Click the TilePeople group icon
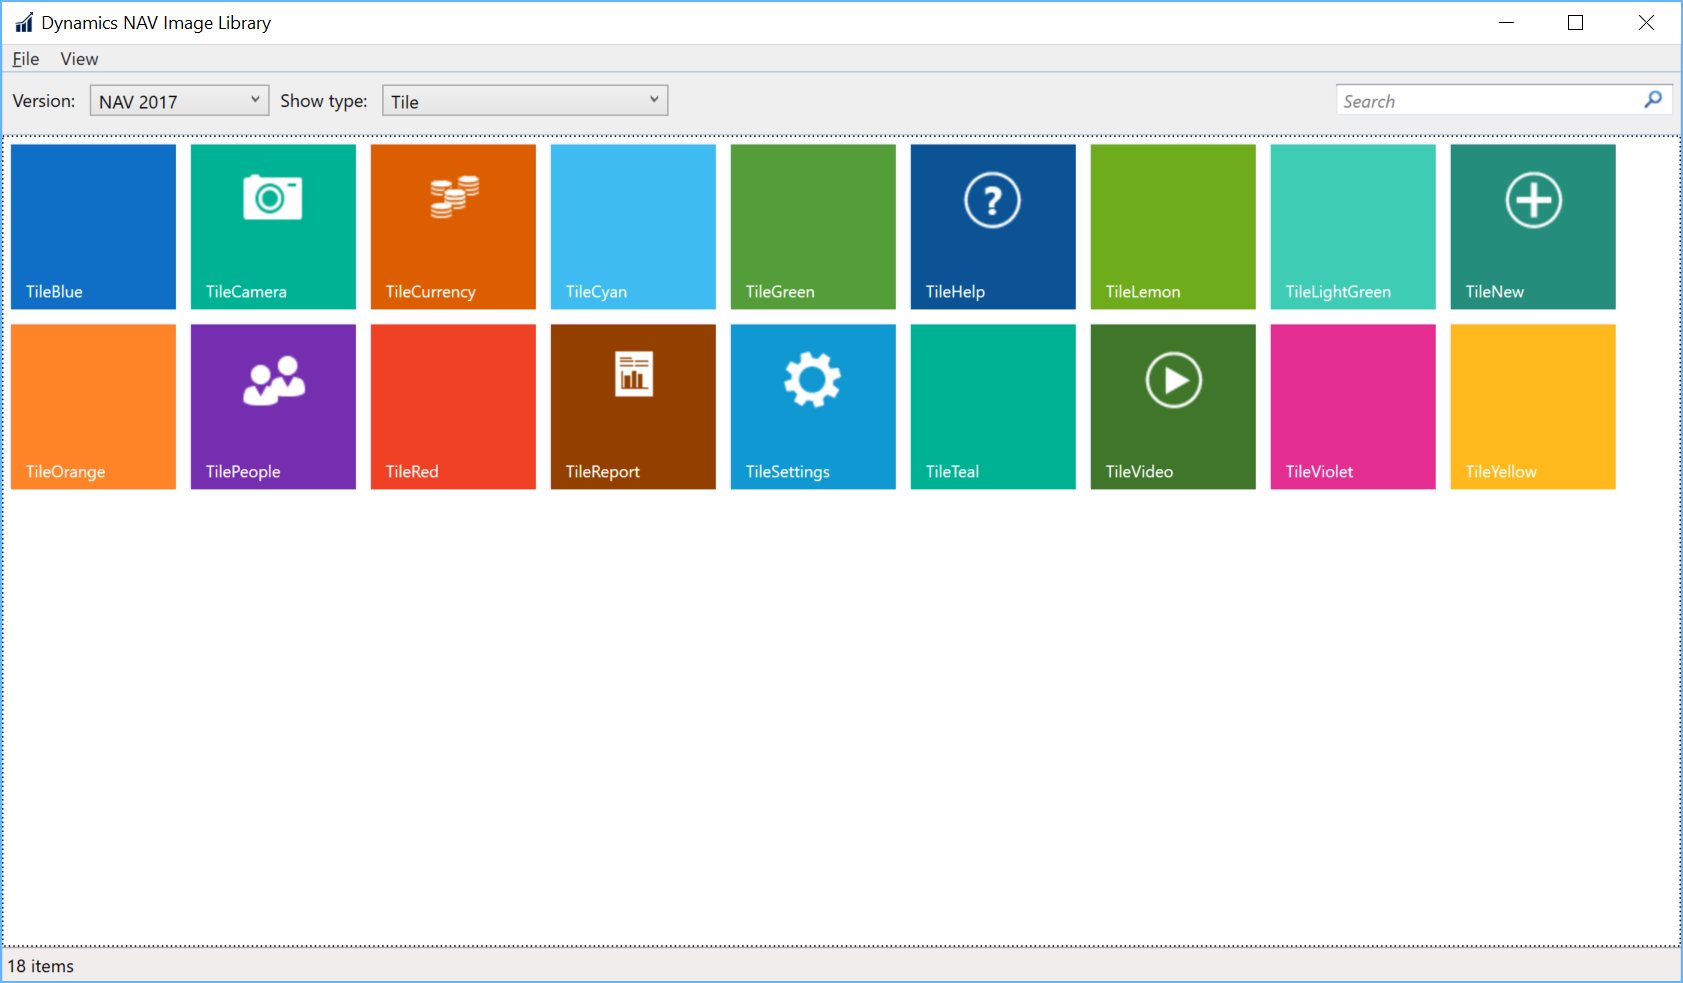 coord(272,378)
